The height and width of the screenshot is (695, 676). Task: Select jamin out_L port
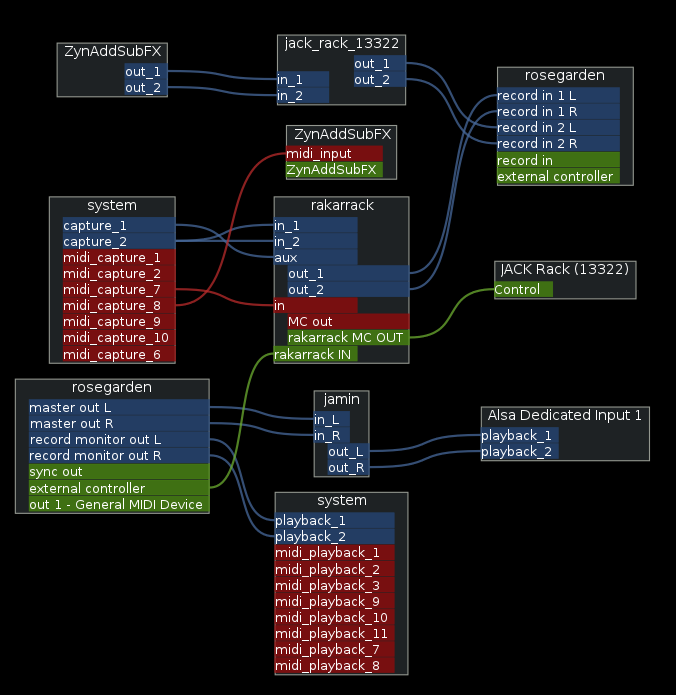[348, 451]
